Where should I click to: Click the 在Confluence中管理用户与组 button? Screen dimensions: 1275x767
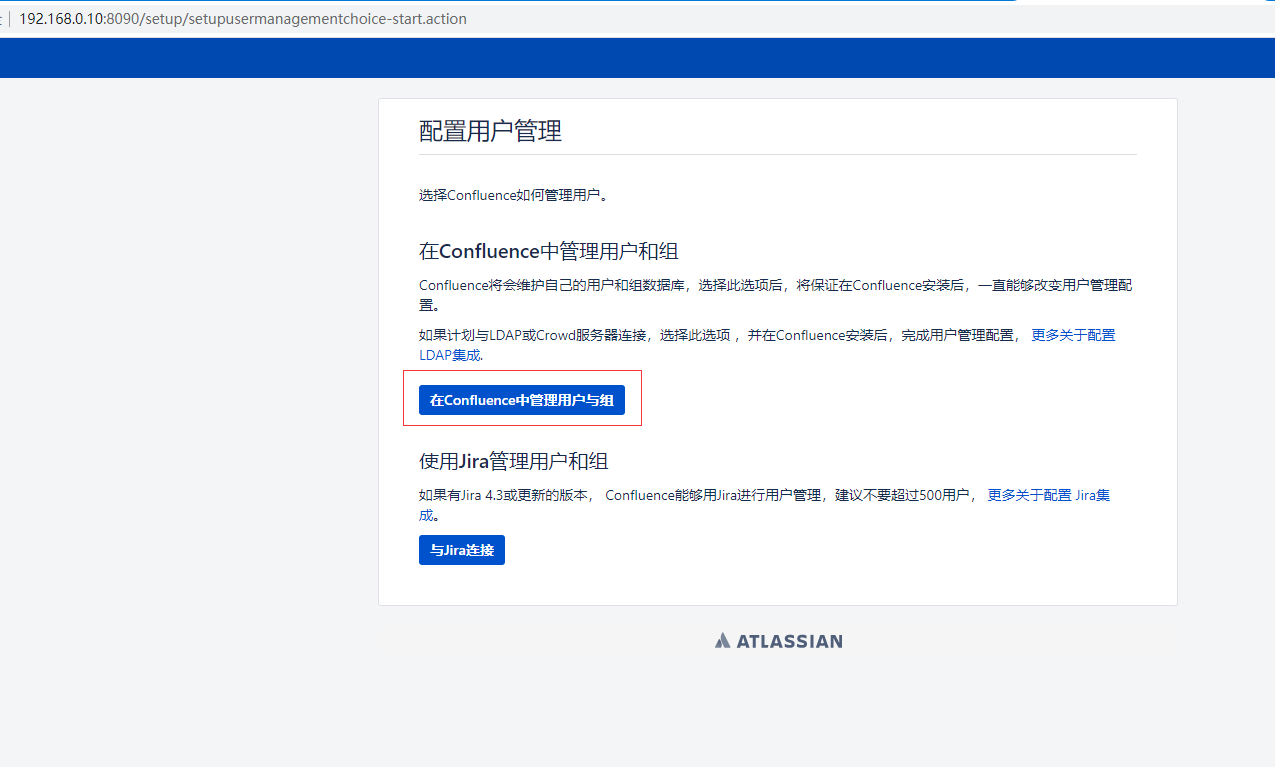(521, 400)
